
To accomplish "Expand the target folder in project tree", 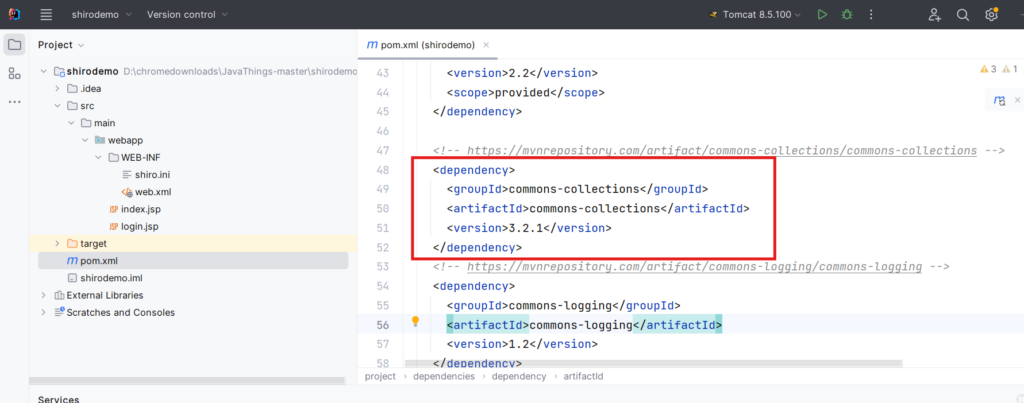I will point(57,243).
